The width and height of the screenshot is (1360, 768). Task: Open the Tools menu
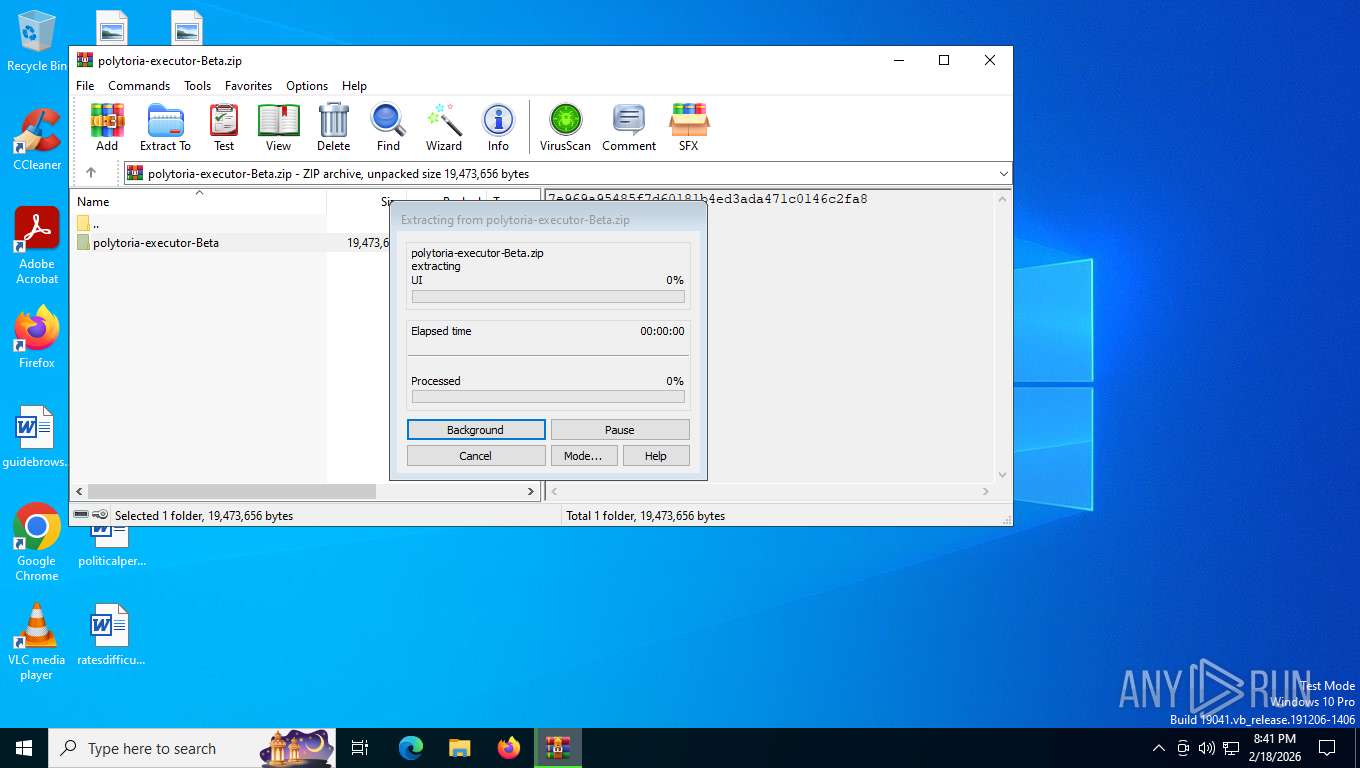[x=197, y=86]
